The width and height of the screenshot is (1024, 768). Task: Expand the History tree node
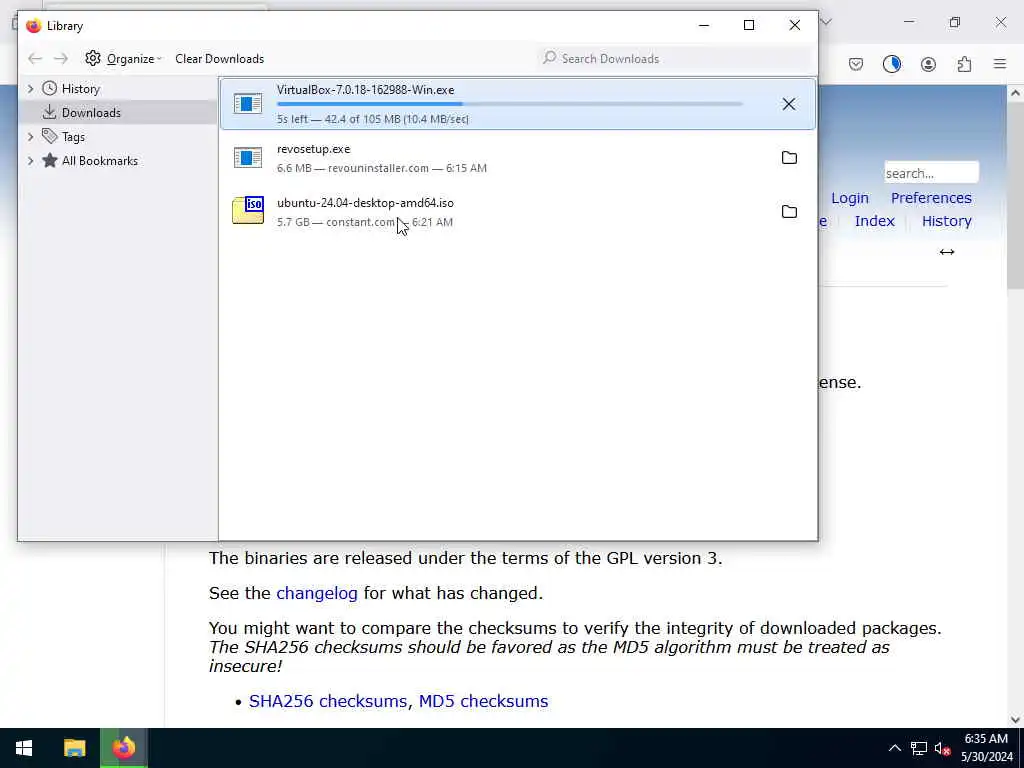click(x=30, y=88)
